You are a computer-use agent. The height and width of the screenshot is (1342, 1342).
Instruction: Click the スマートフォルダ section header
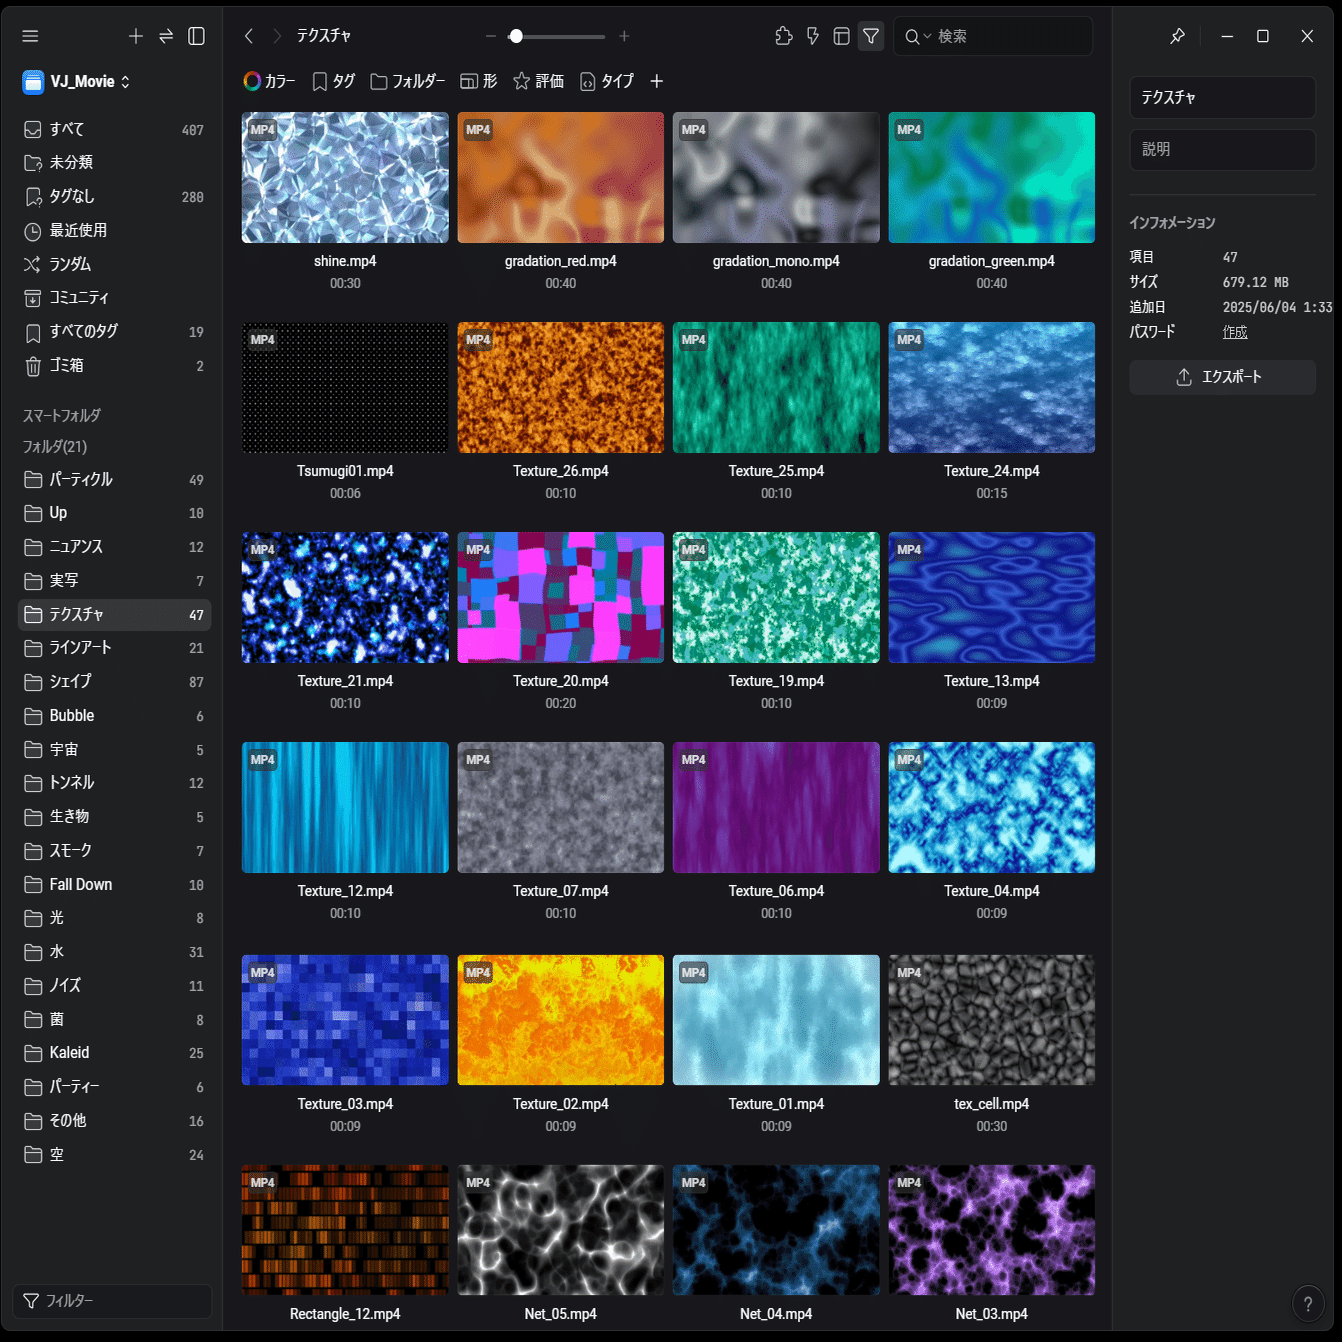(62, 416)
